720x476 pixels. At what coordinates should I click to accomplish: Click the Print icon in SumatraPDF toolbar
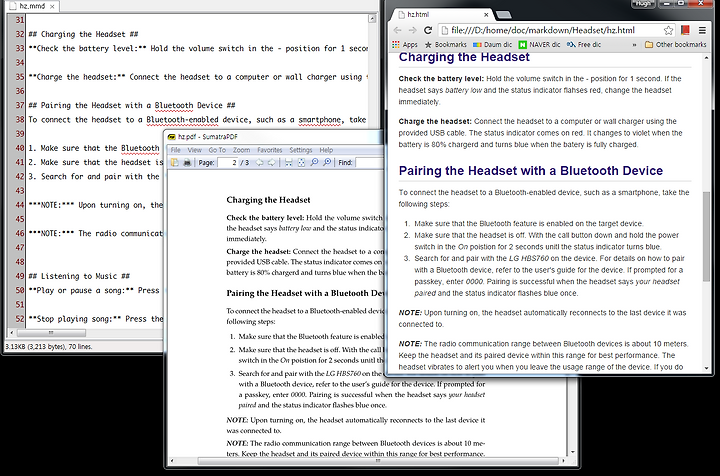187,162
